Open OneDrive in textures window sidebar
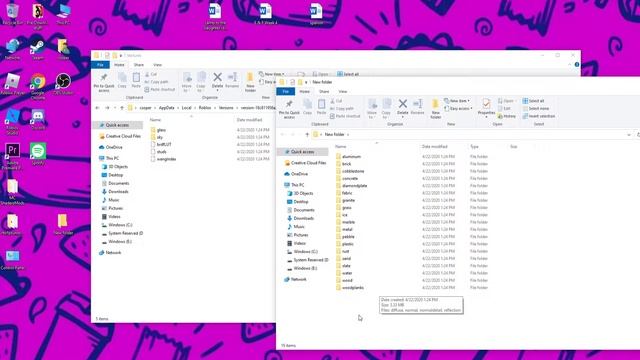The image size is (640, 360). 111,147
